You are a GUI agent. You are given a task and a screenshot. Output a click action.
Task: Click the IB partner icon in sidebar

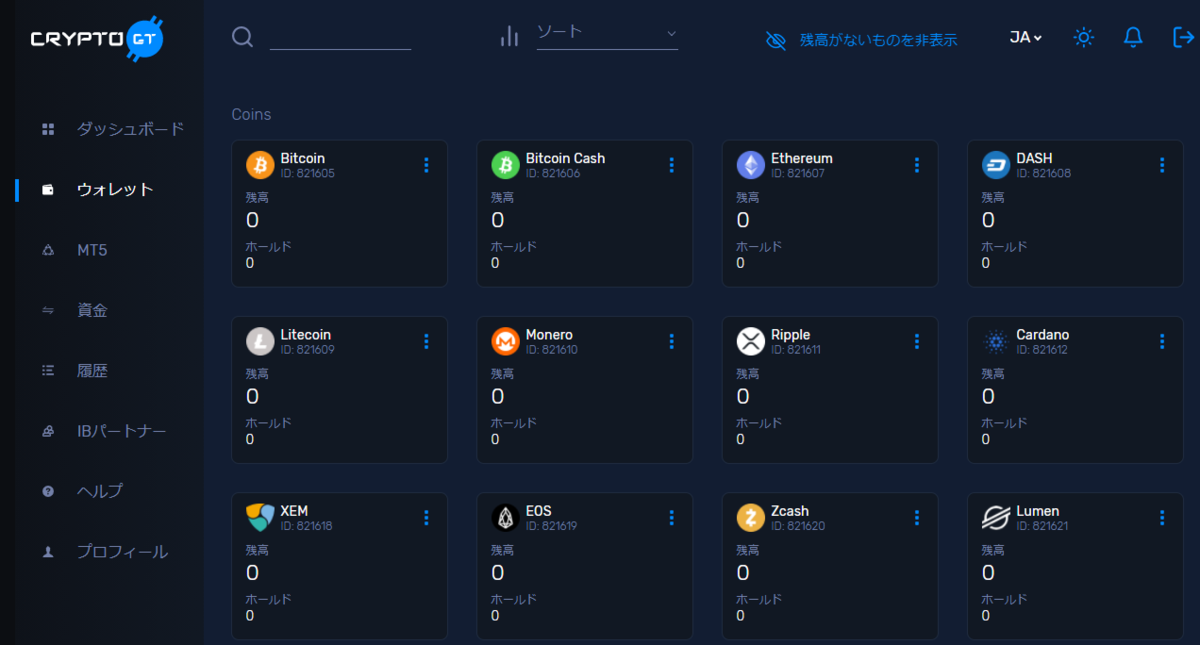pyautogui.click(x=47, y=431)
